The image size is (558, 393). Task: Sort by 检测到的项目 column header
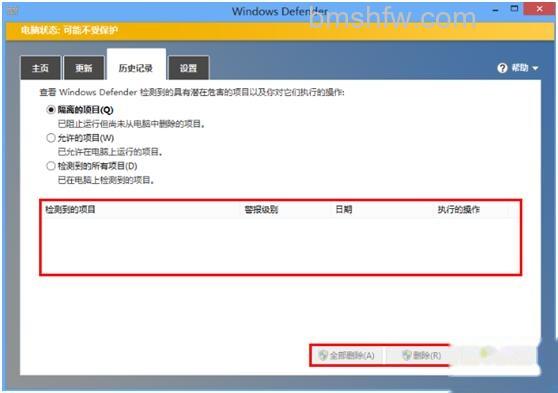pos(70,209)
